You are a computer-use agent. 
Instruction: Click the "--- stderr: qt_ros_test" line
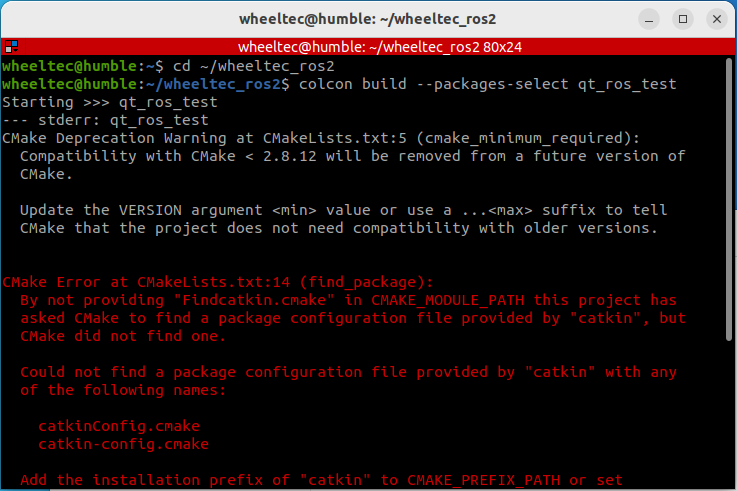click(105, 120)
